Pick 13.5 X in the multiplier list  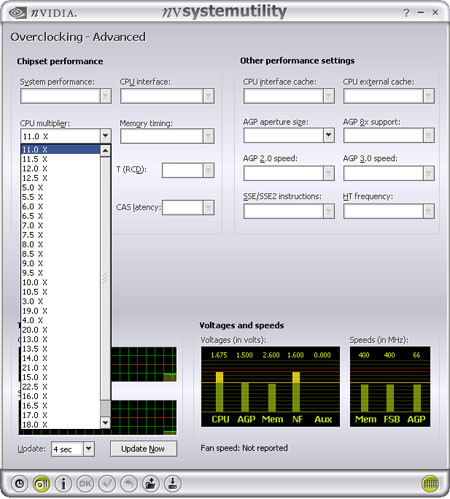tap(60, 349)
